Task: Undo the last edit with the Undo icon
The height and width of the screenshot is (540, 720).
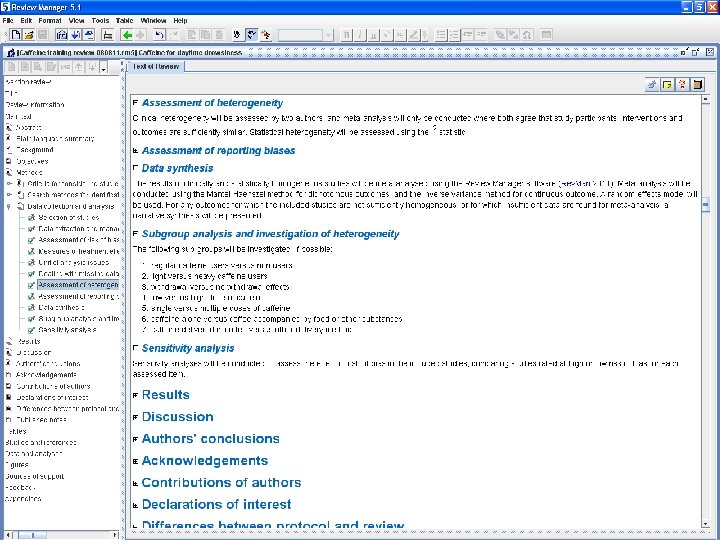Action: click(159, 35)
